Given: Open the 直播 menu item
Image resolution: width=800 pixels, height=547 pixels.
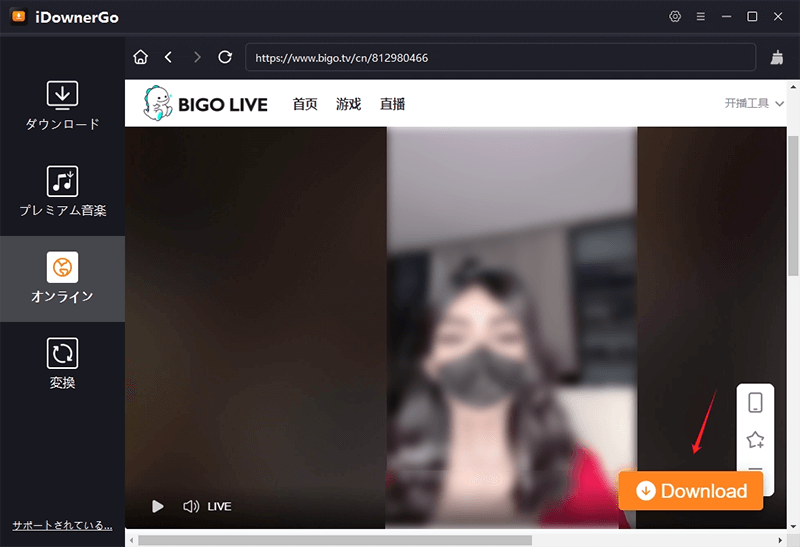Looking at the screenshot, I should coord(392,104).
